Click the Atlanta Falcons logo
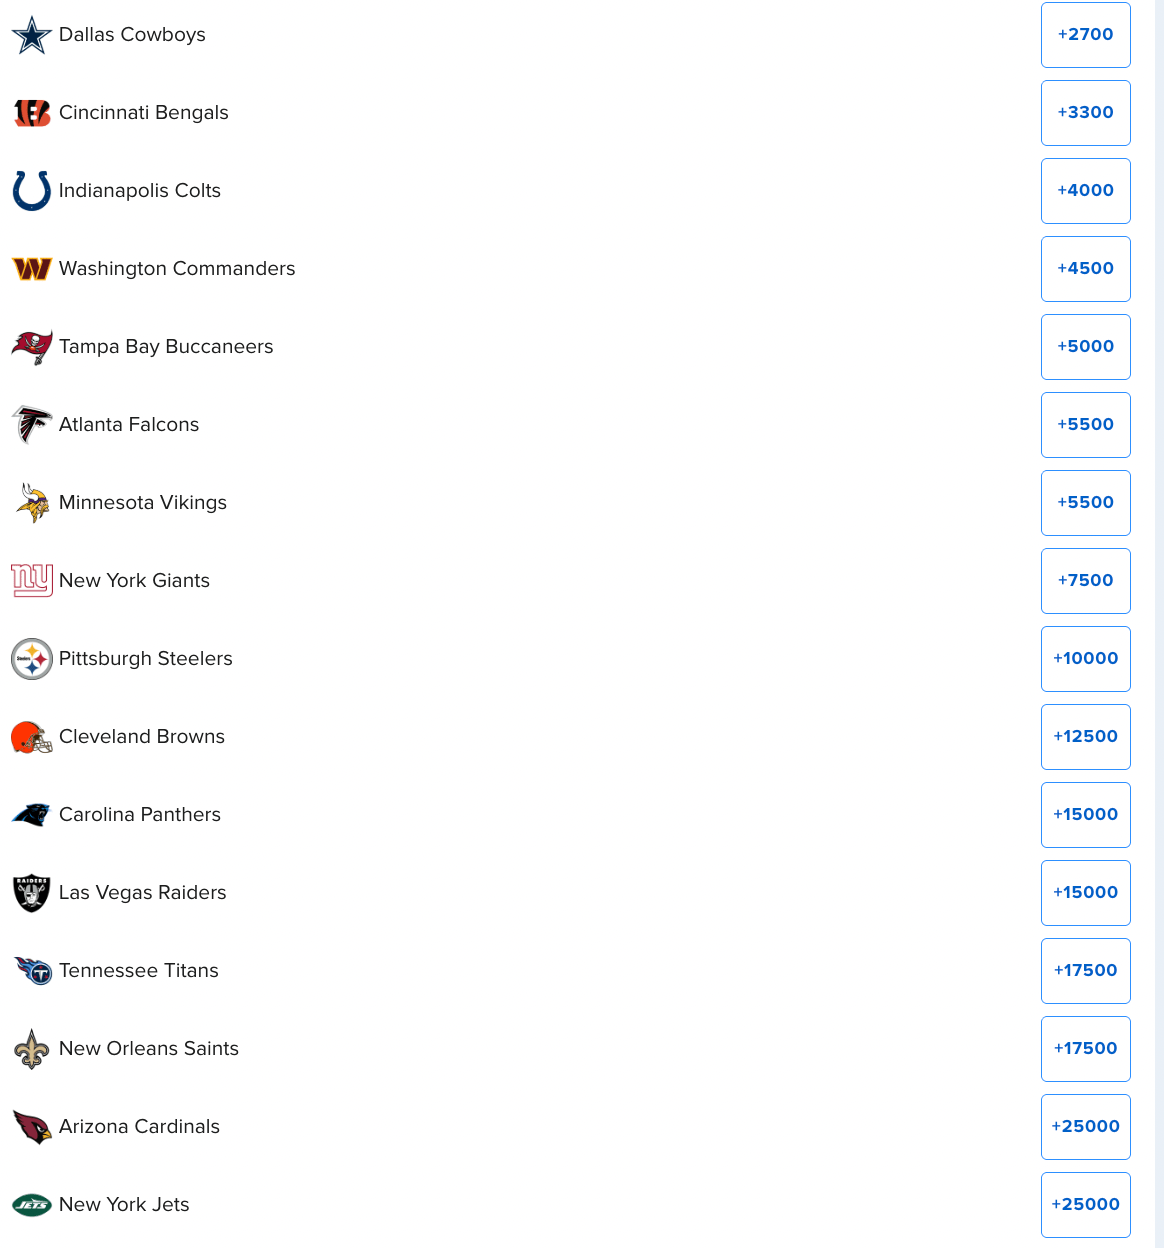The width and height of the screenshot is (1164, 1248). click(x=32, y=425)
